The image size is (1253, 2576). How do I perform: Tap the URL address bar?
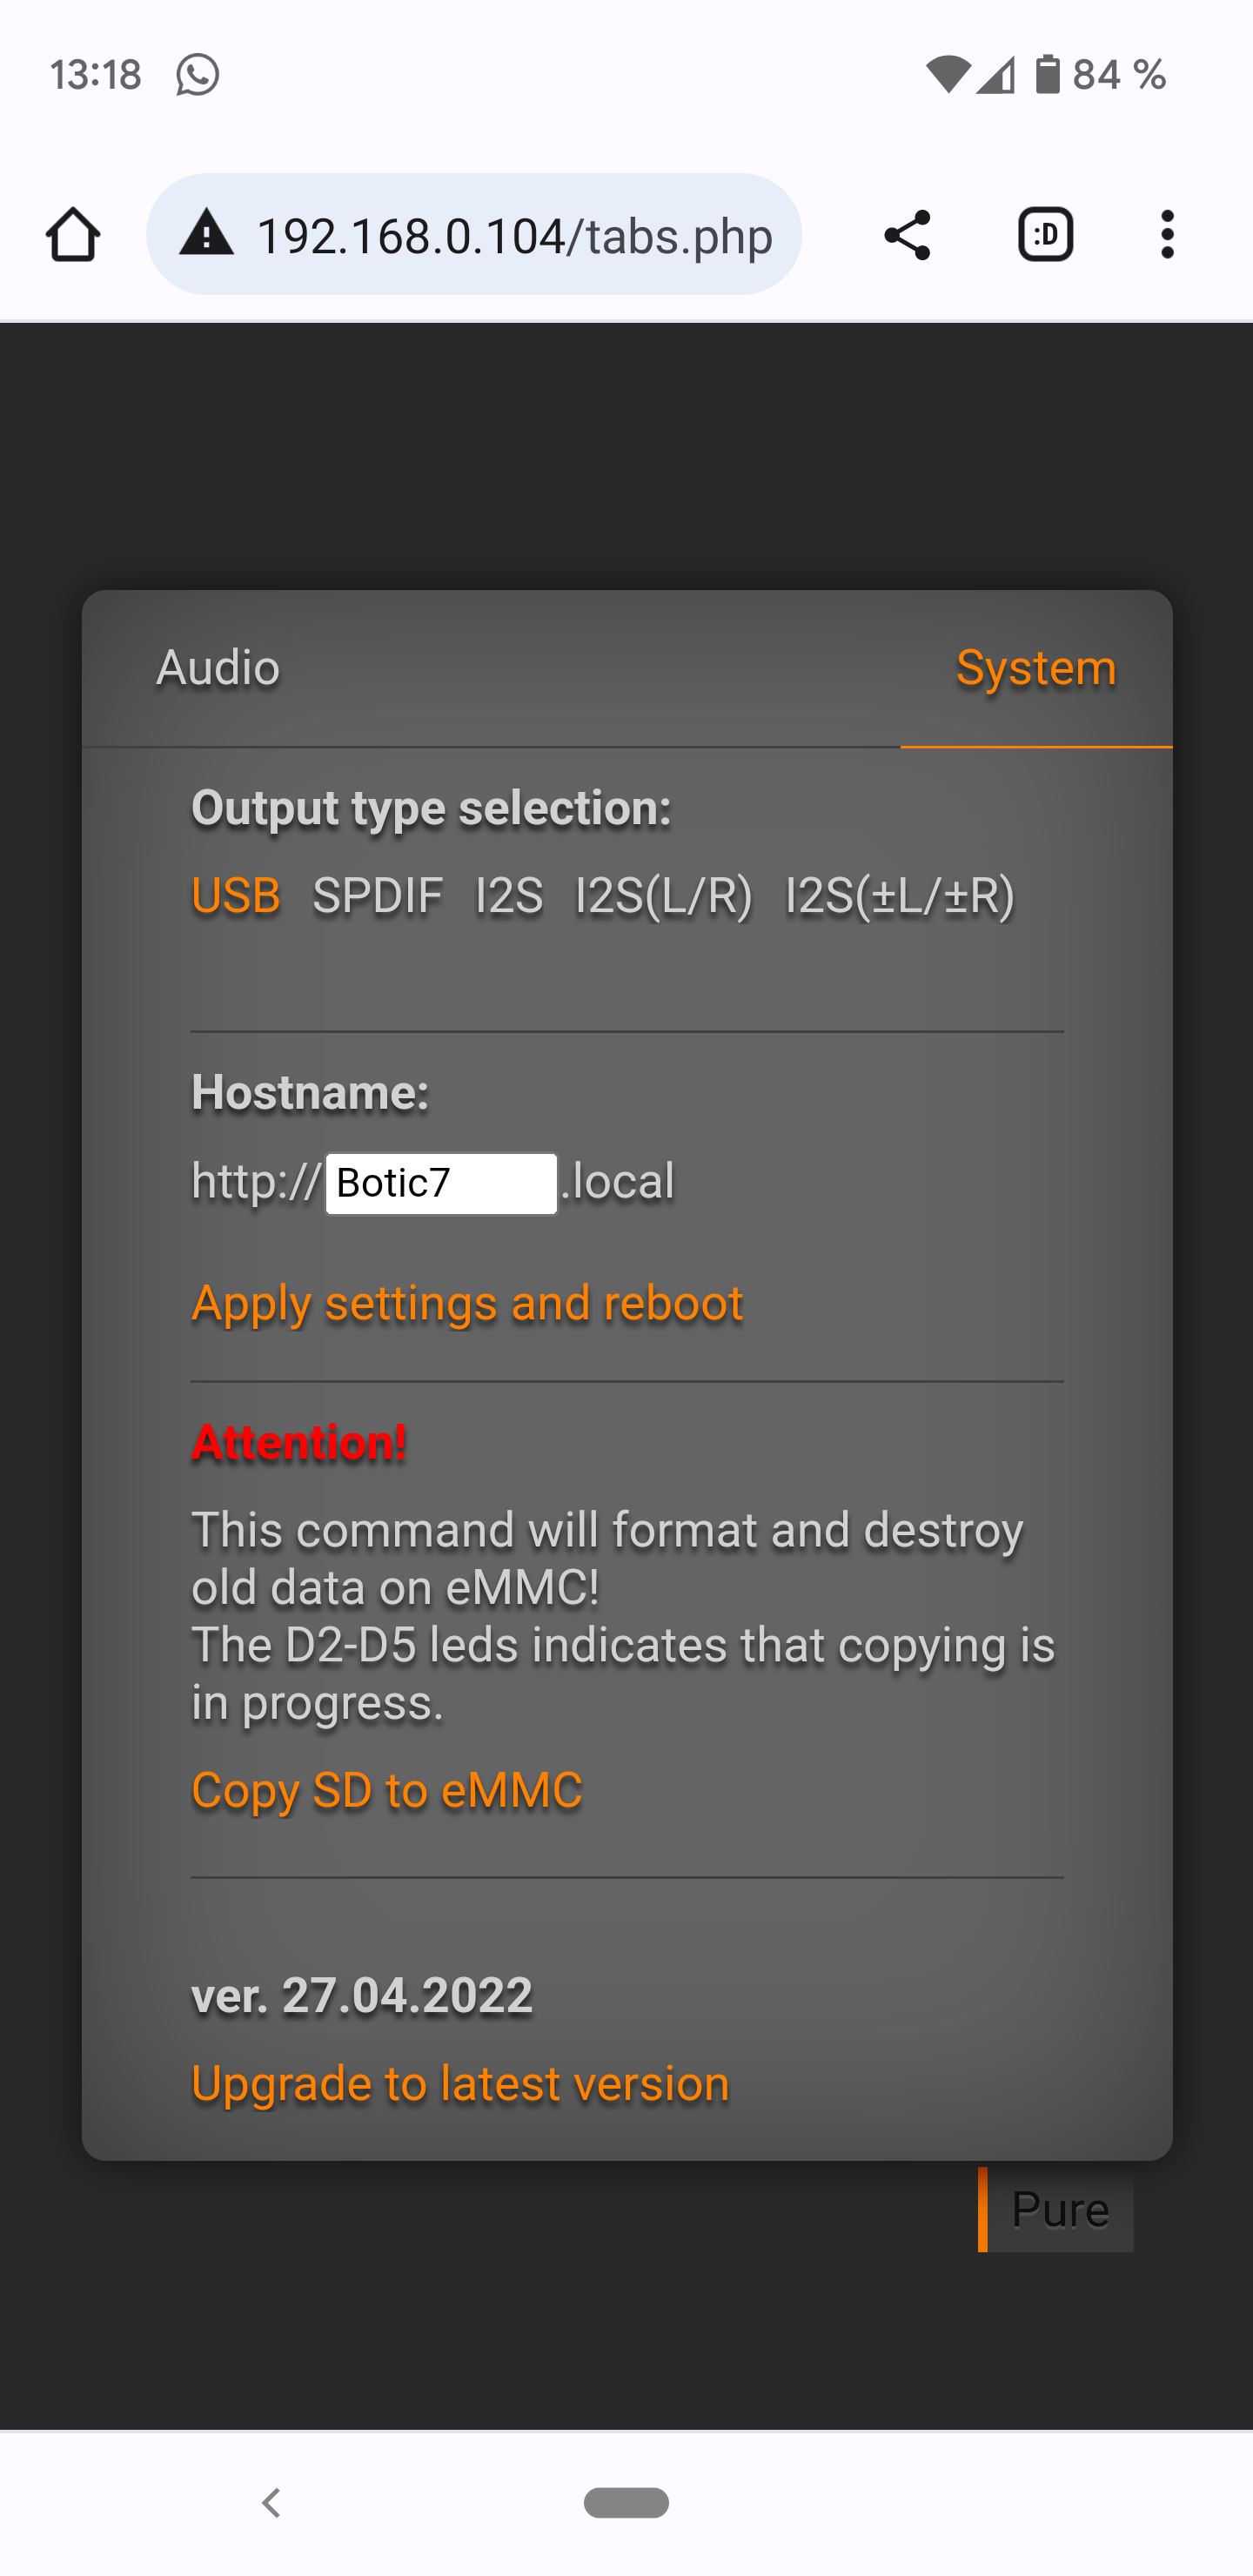513,236
